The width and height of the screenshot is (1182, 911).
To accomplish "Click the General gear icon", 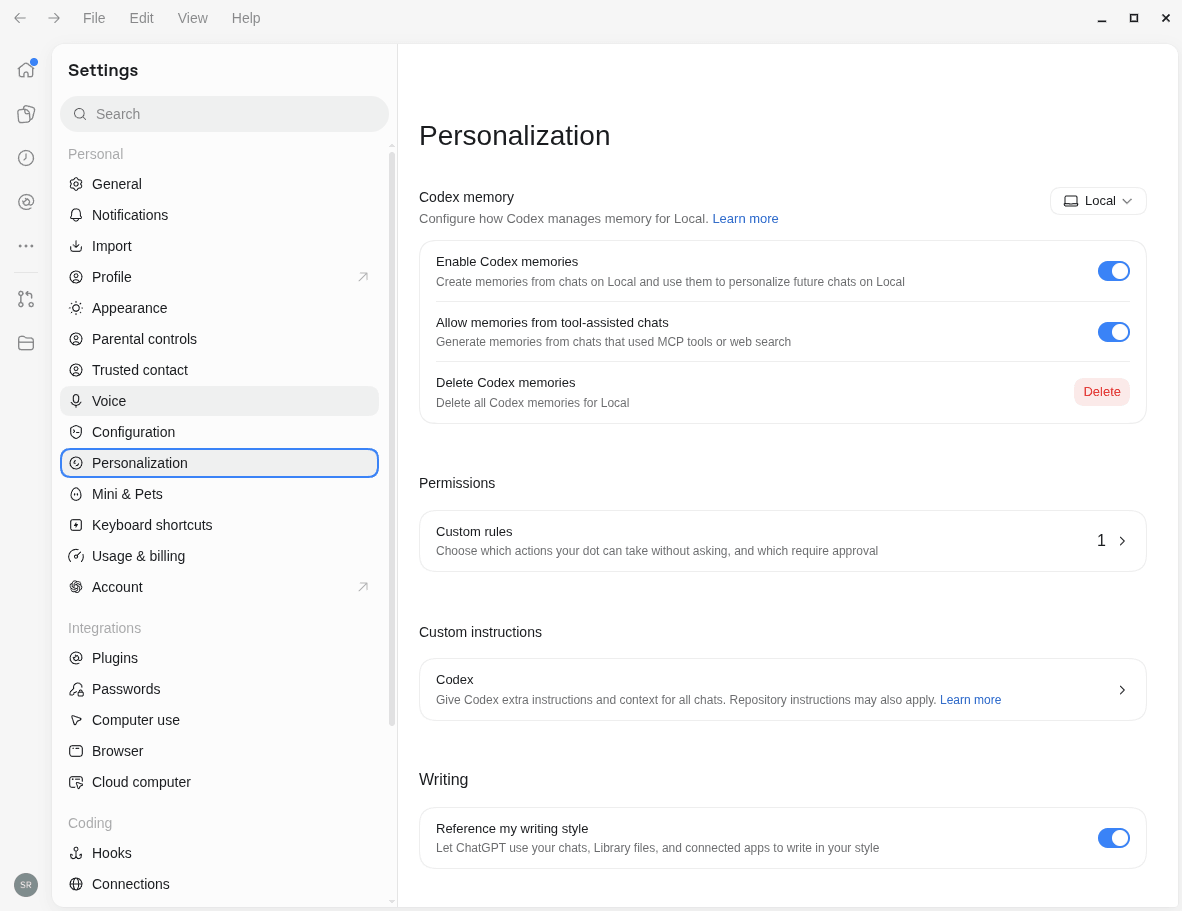I will click(x=76, y=184).
